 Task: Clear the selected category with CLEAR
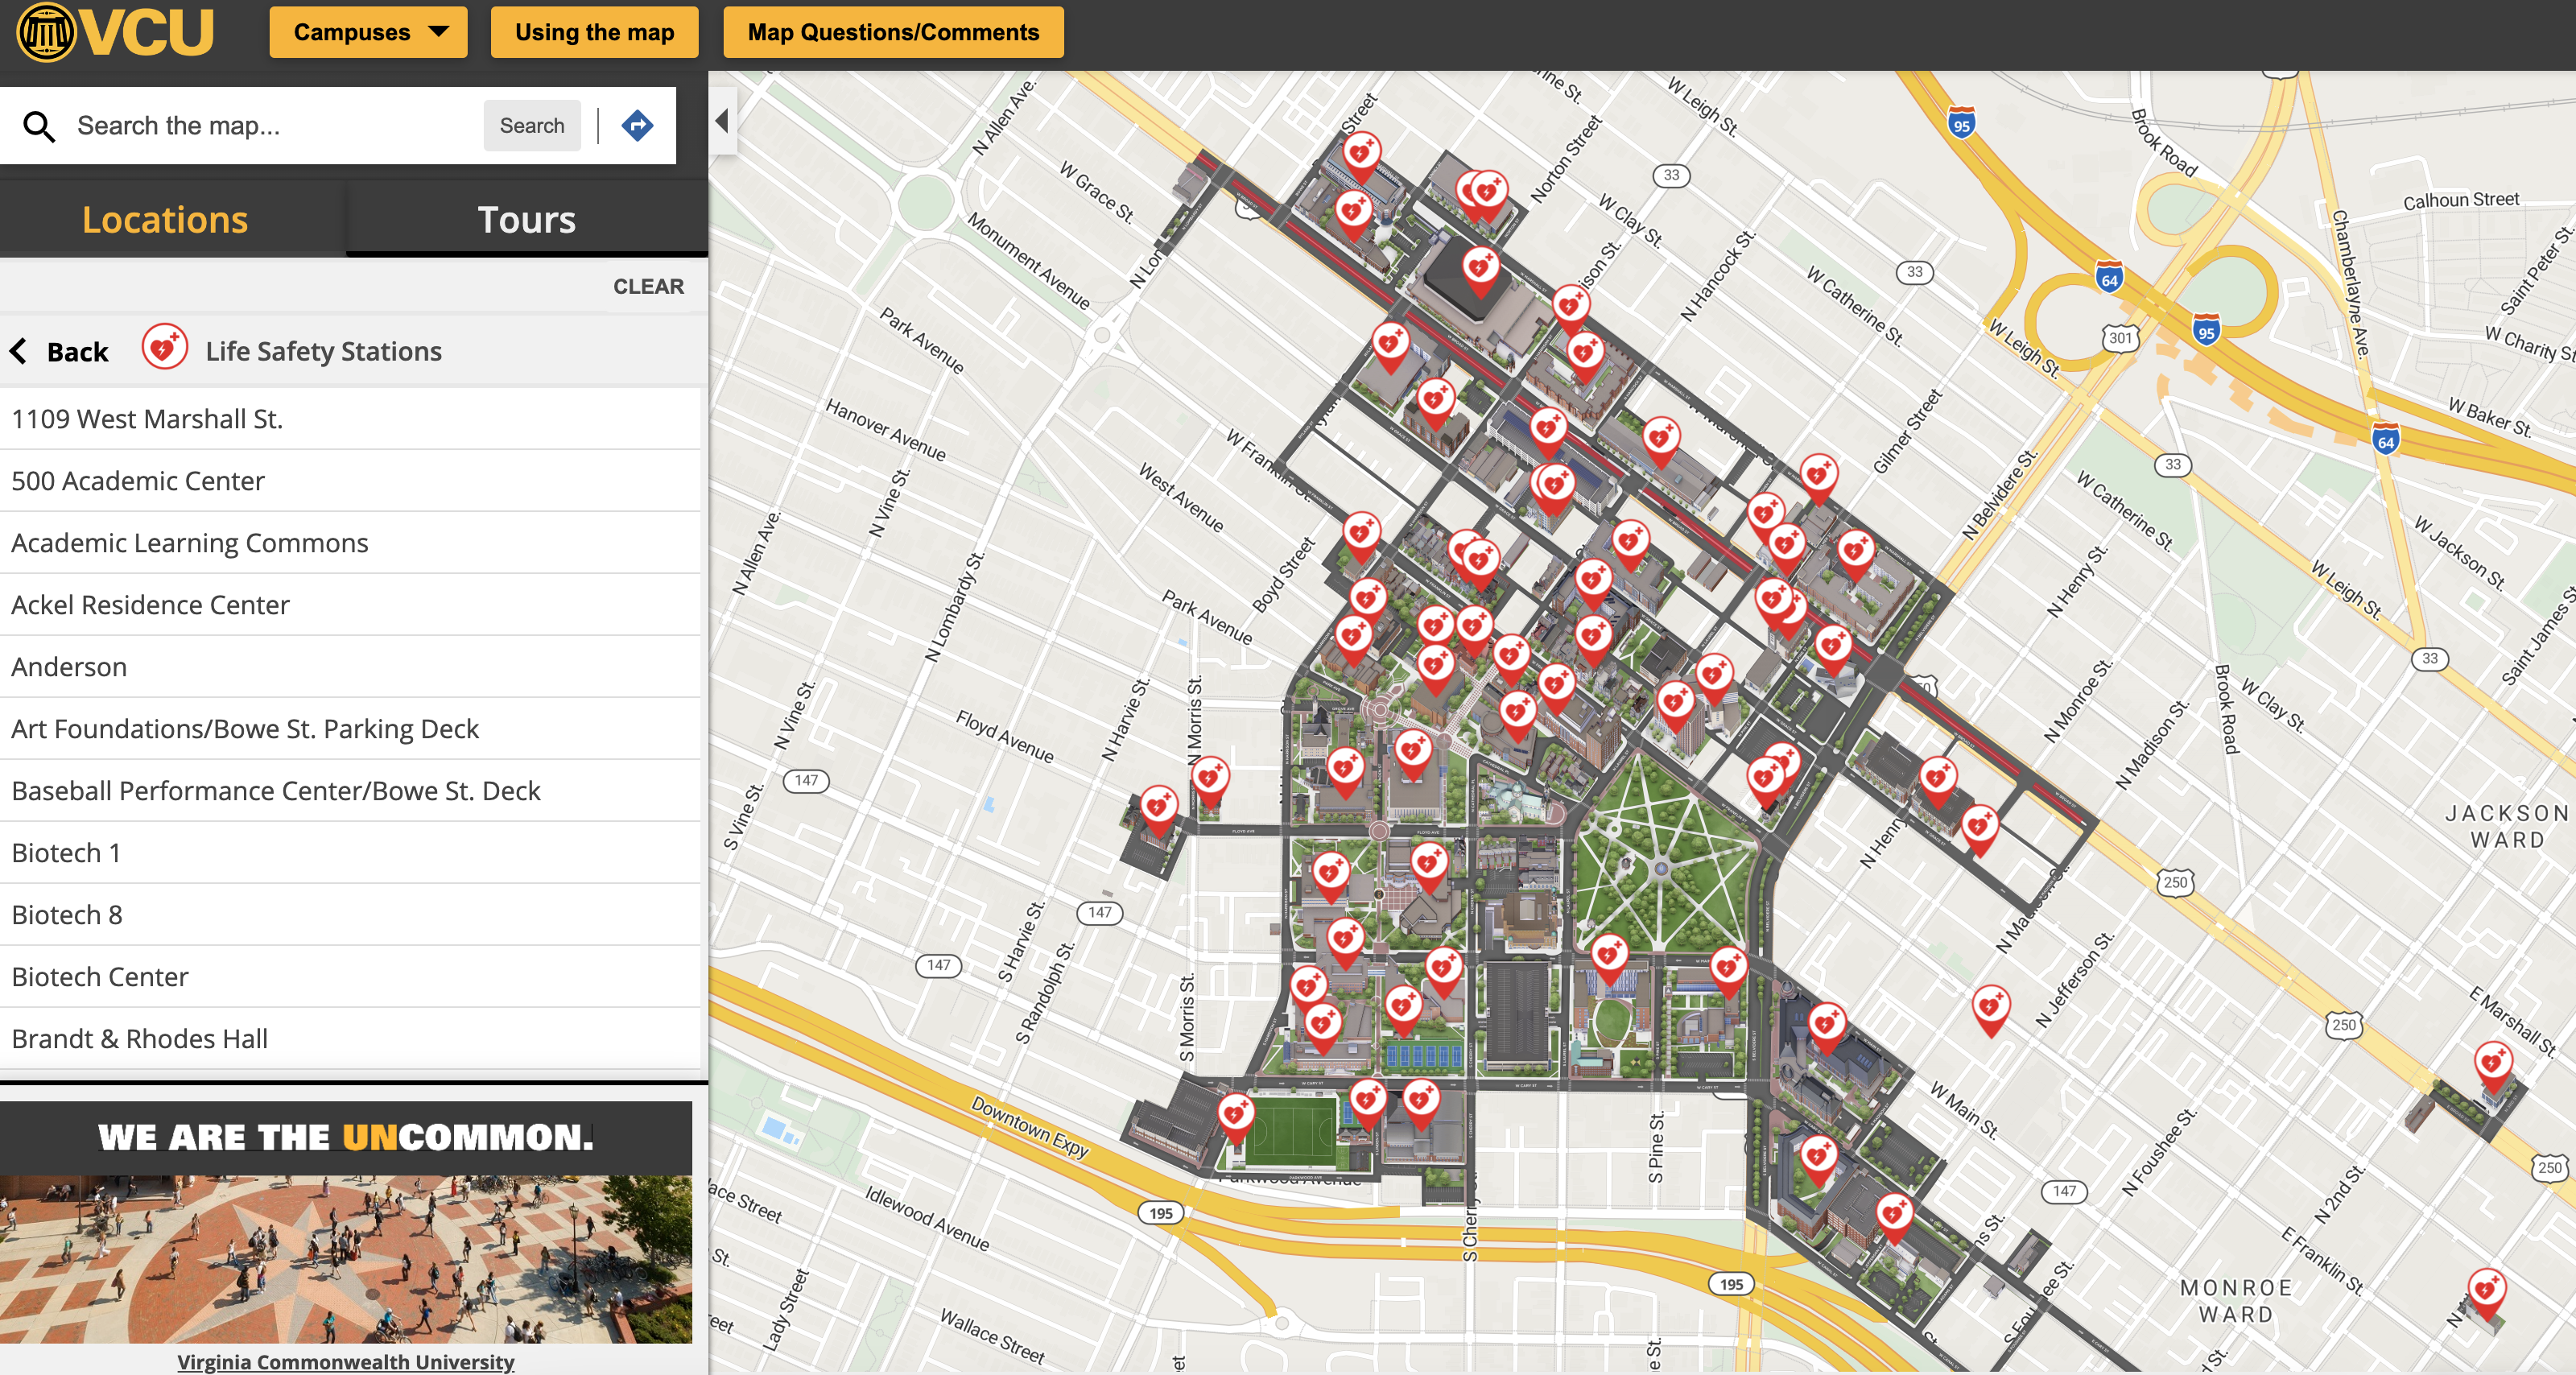tap(648, 287)
